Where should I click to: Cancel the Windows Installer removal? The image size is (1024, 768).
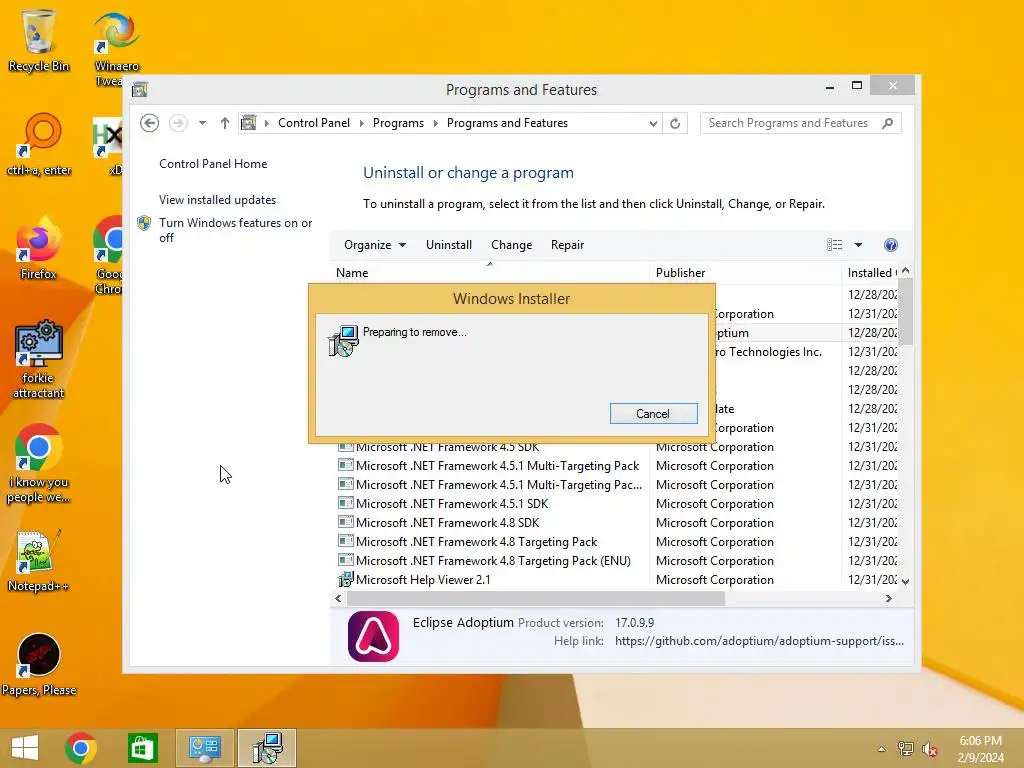pos(654,413)
